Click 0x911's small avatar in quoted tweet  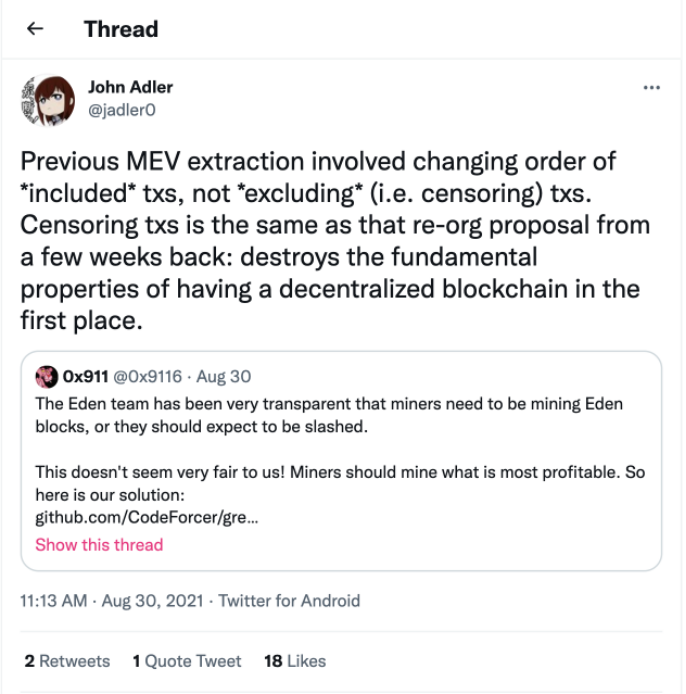47,377
